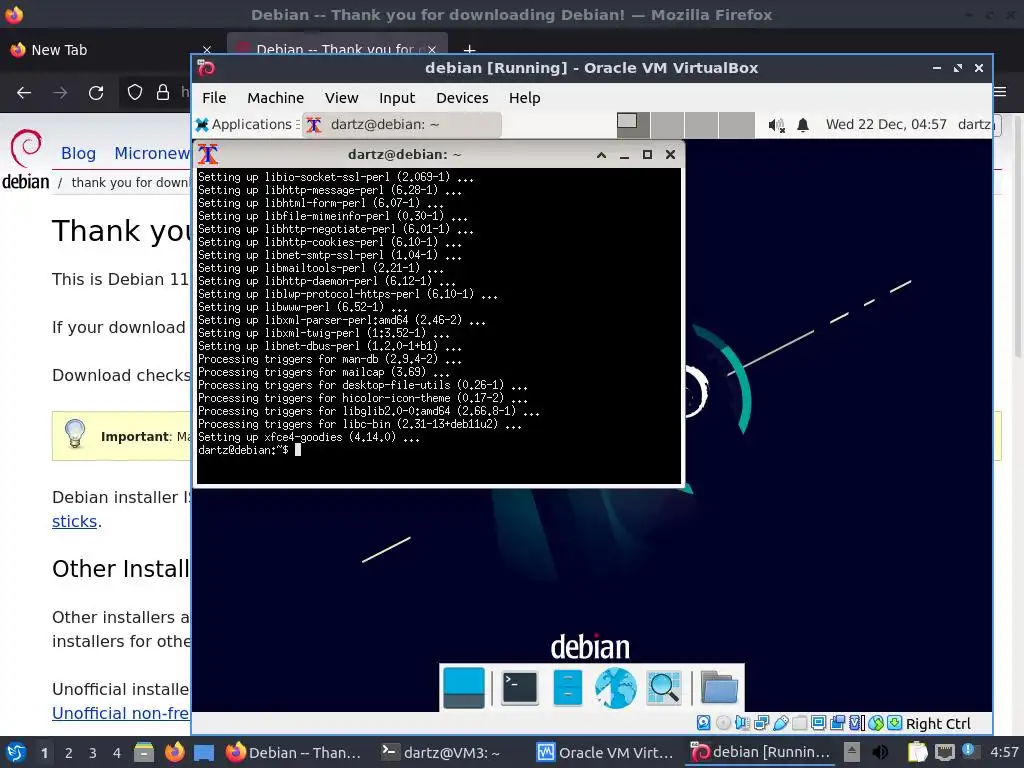Open the Blog link on Debian page
The image size is (1024, 768).
[78, 153]
